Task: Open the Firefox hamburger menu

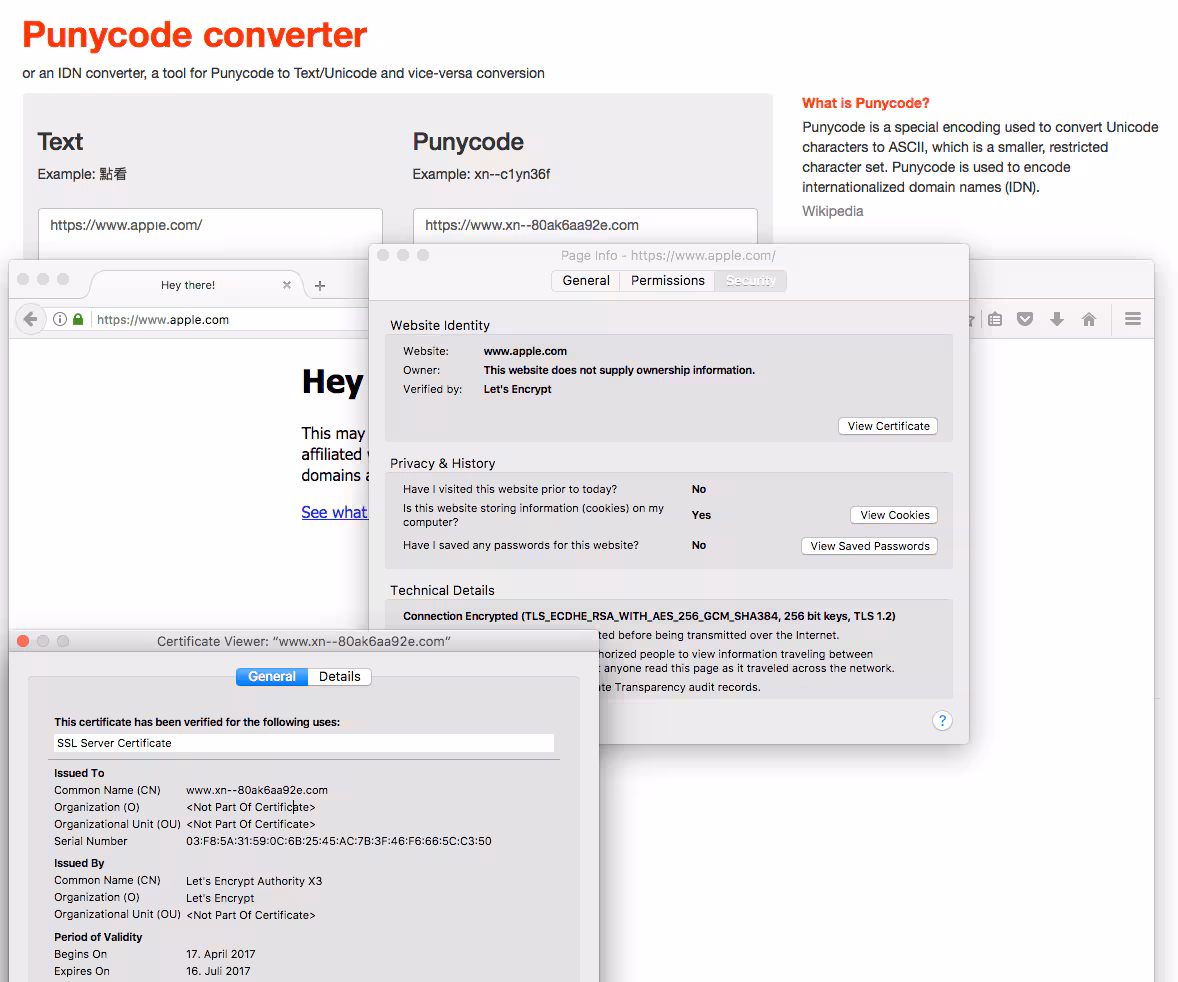Action: [1133, 320]
